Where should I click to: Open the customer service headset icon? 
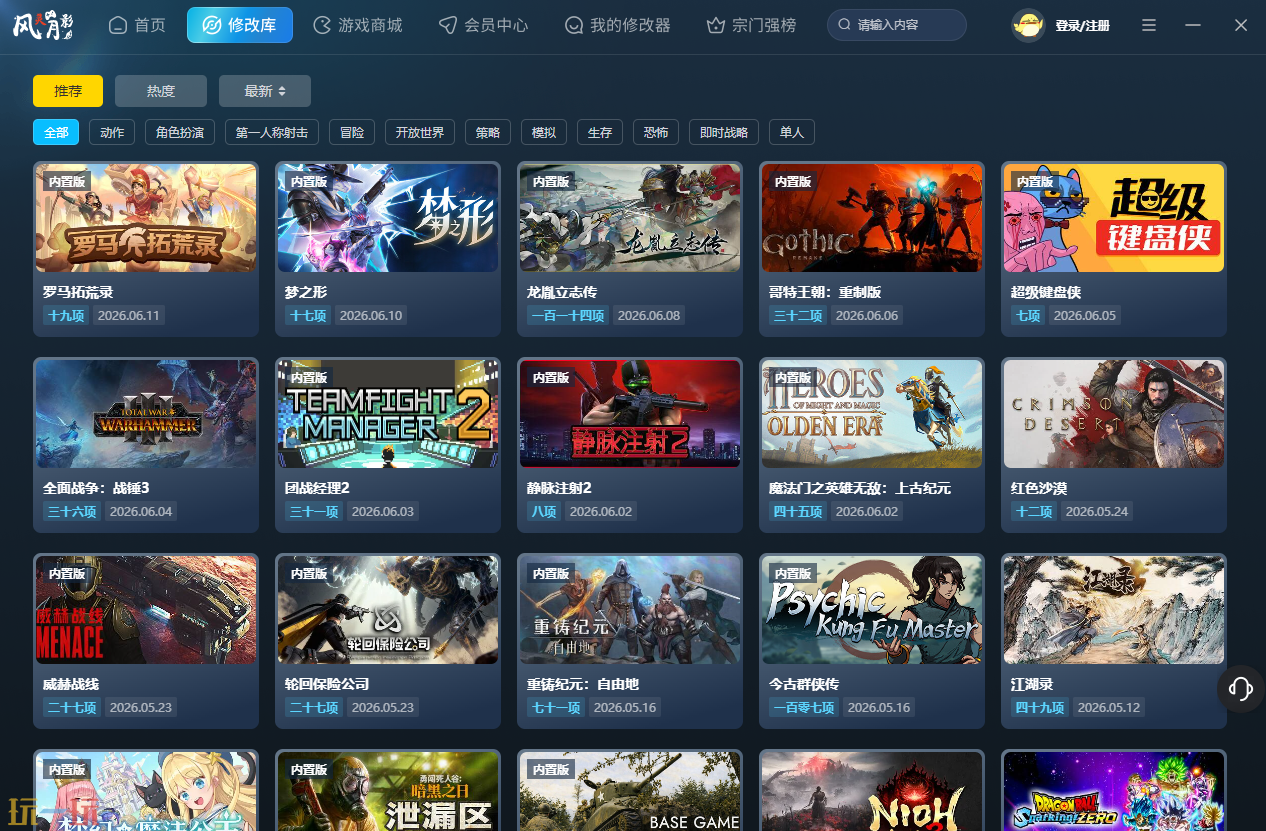[x=1241, y=689]
